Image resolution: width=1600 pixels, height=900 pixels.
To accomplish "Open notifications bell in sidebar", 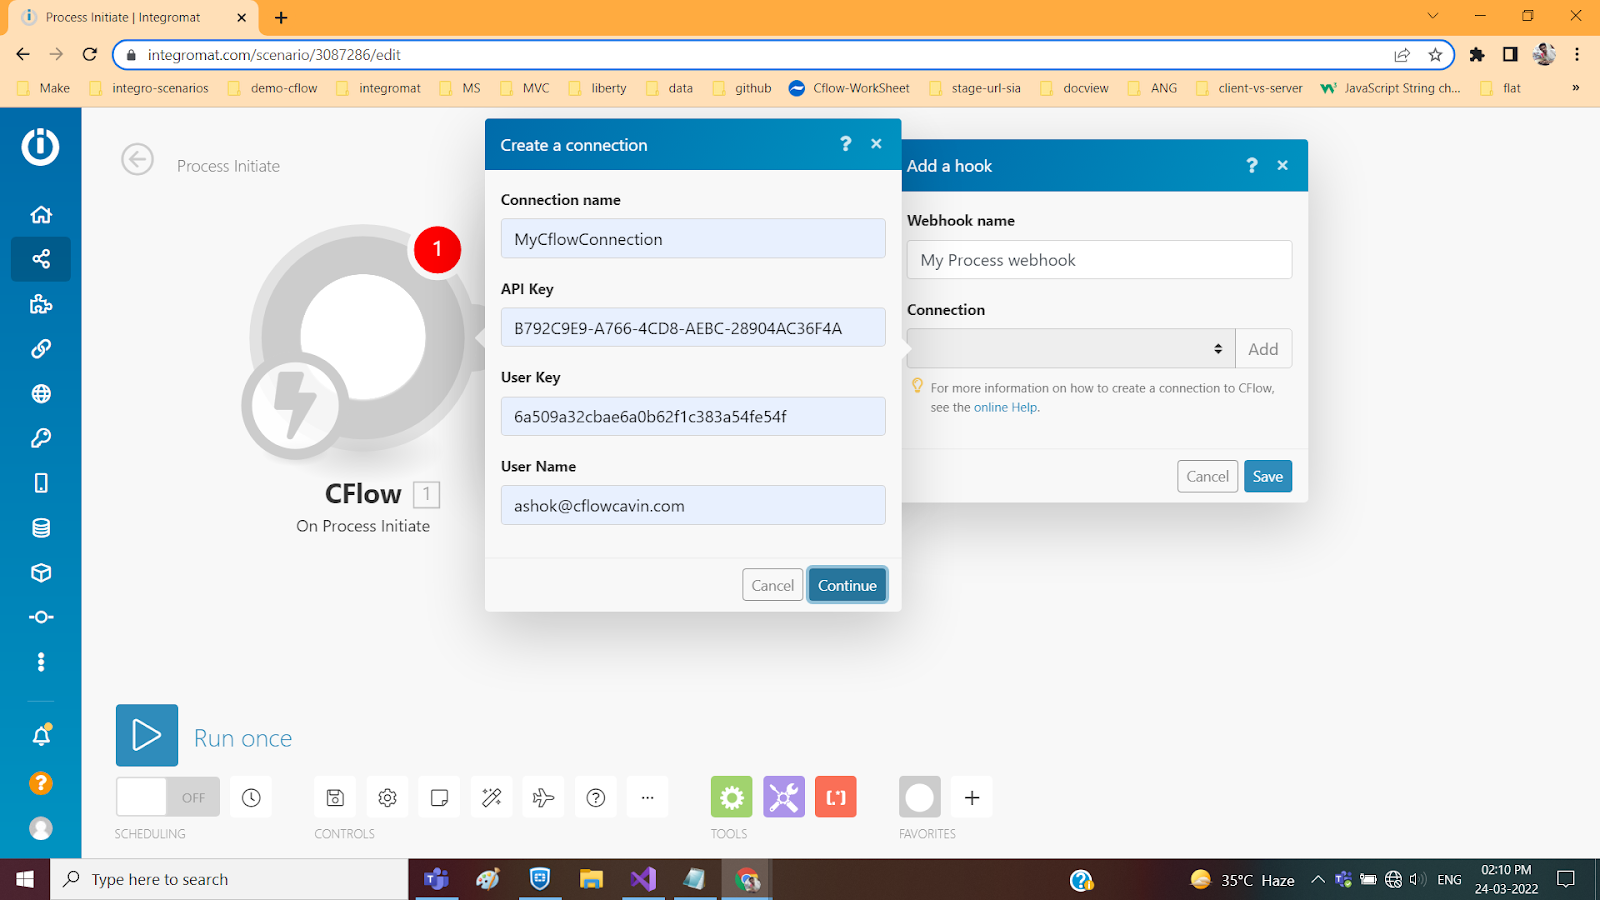I will (41, 736).
